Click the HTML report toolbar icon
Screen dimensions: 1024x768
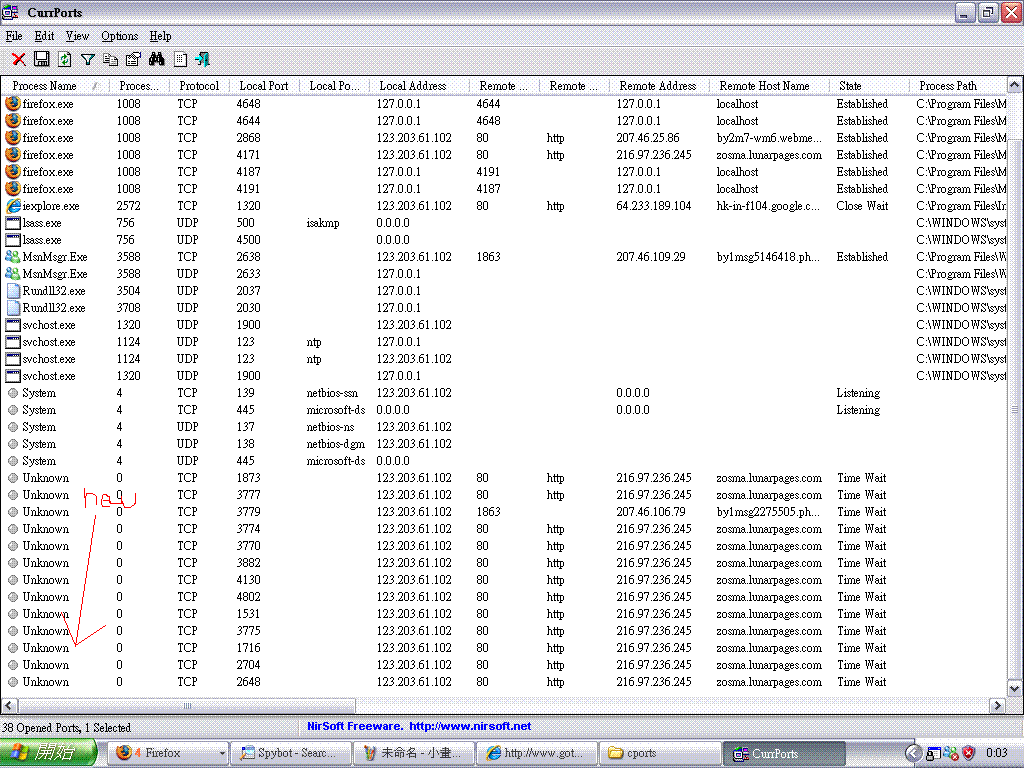tap(180, 60)
